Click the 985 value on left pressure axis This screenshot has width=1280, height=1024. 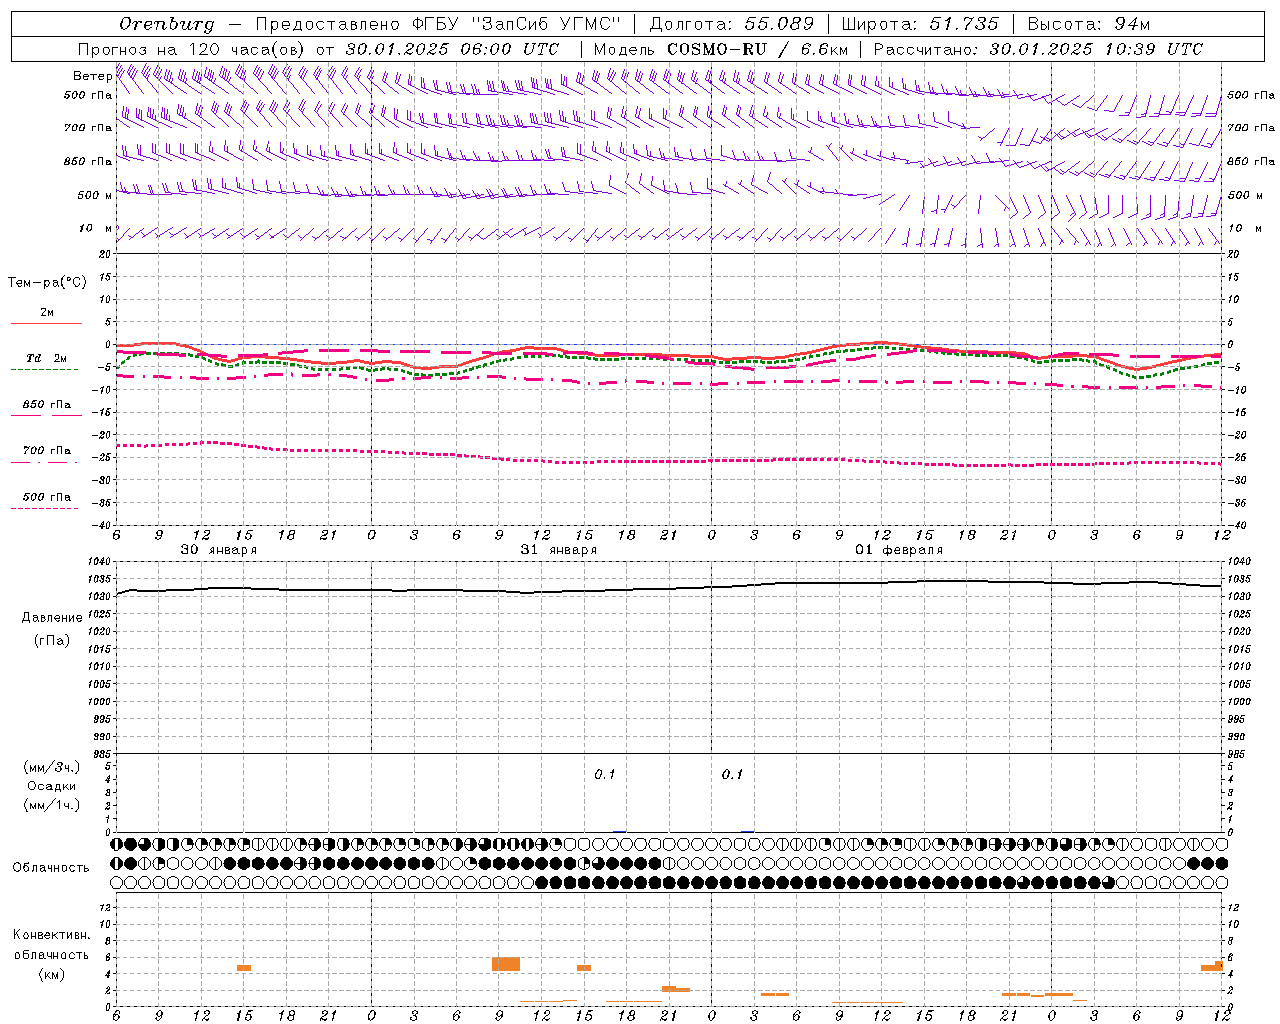(102, 754)
